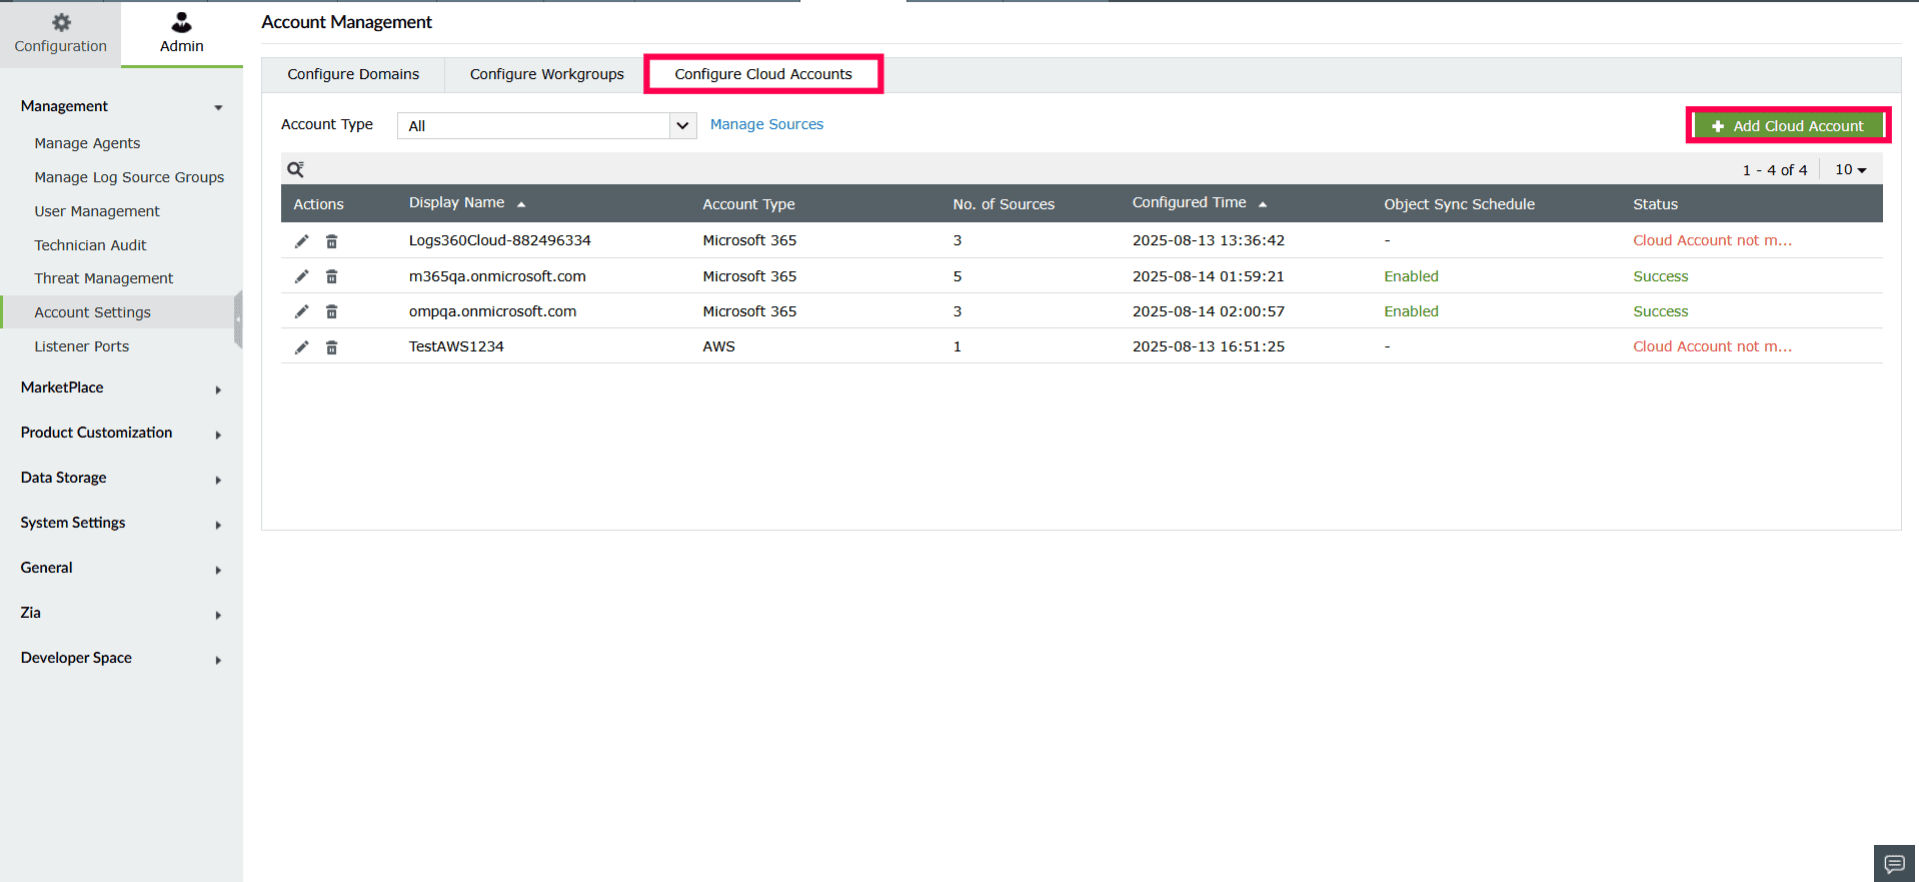This screenshot has width=1919, height=882.
Task: Switch to the Configure Workgroups tab
Action: click(x=546, y=74)
